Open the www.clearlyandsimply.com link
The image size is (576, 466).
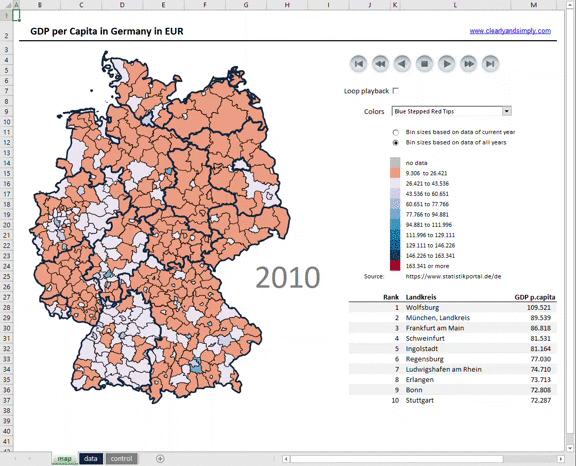tap(510, 31)
